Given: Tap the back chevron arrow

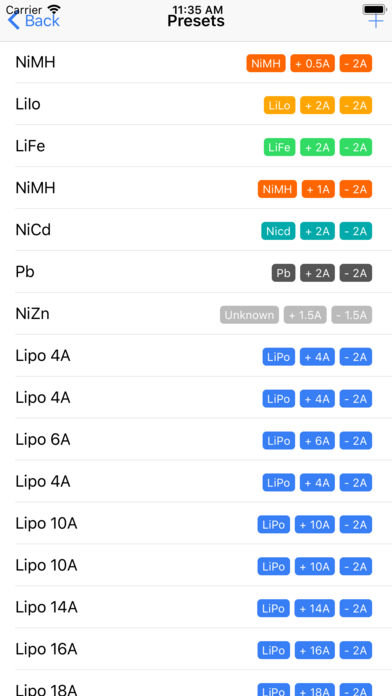Looking at the screenshot, I should point(14,21).
